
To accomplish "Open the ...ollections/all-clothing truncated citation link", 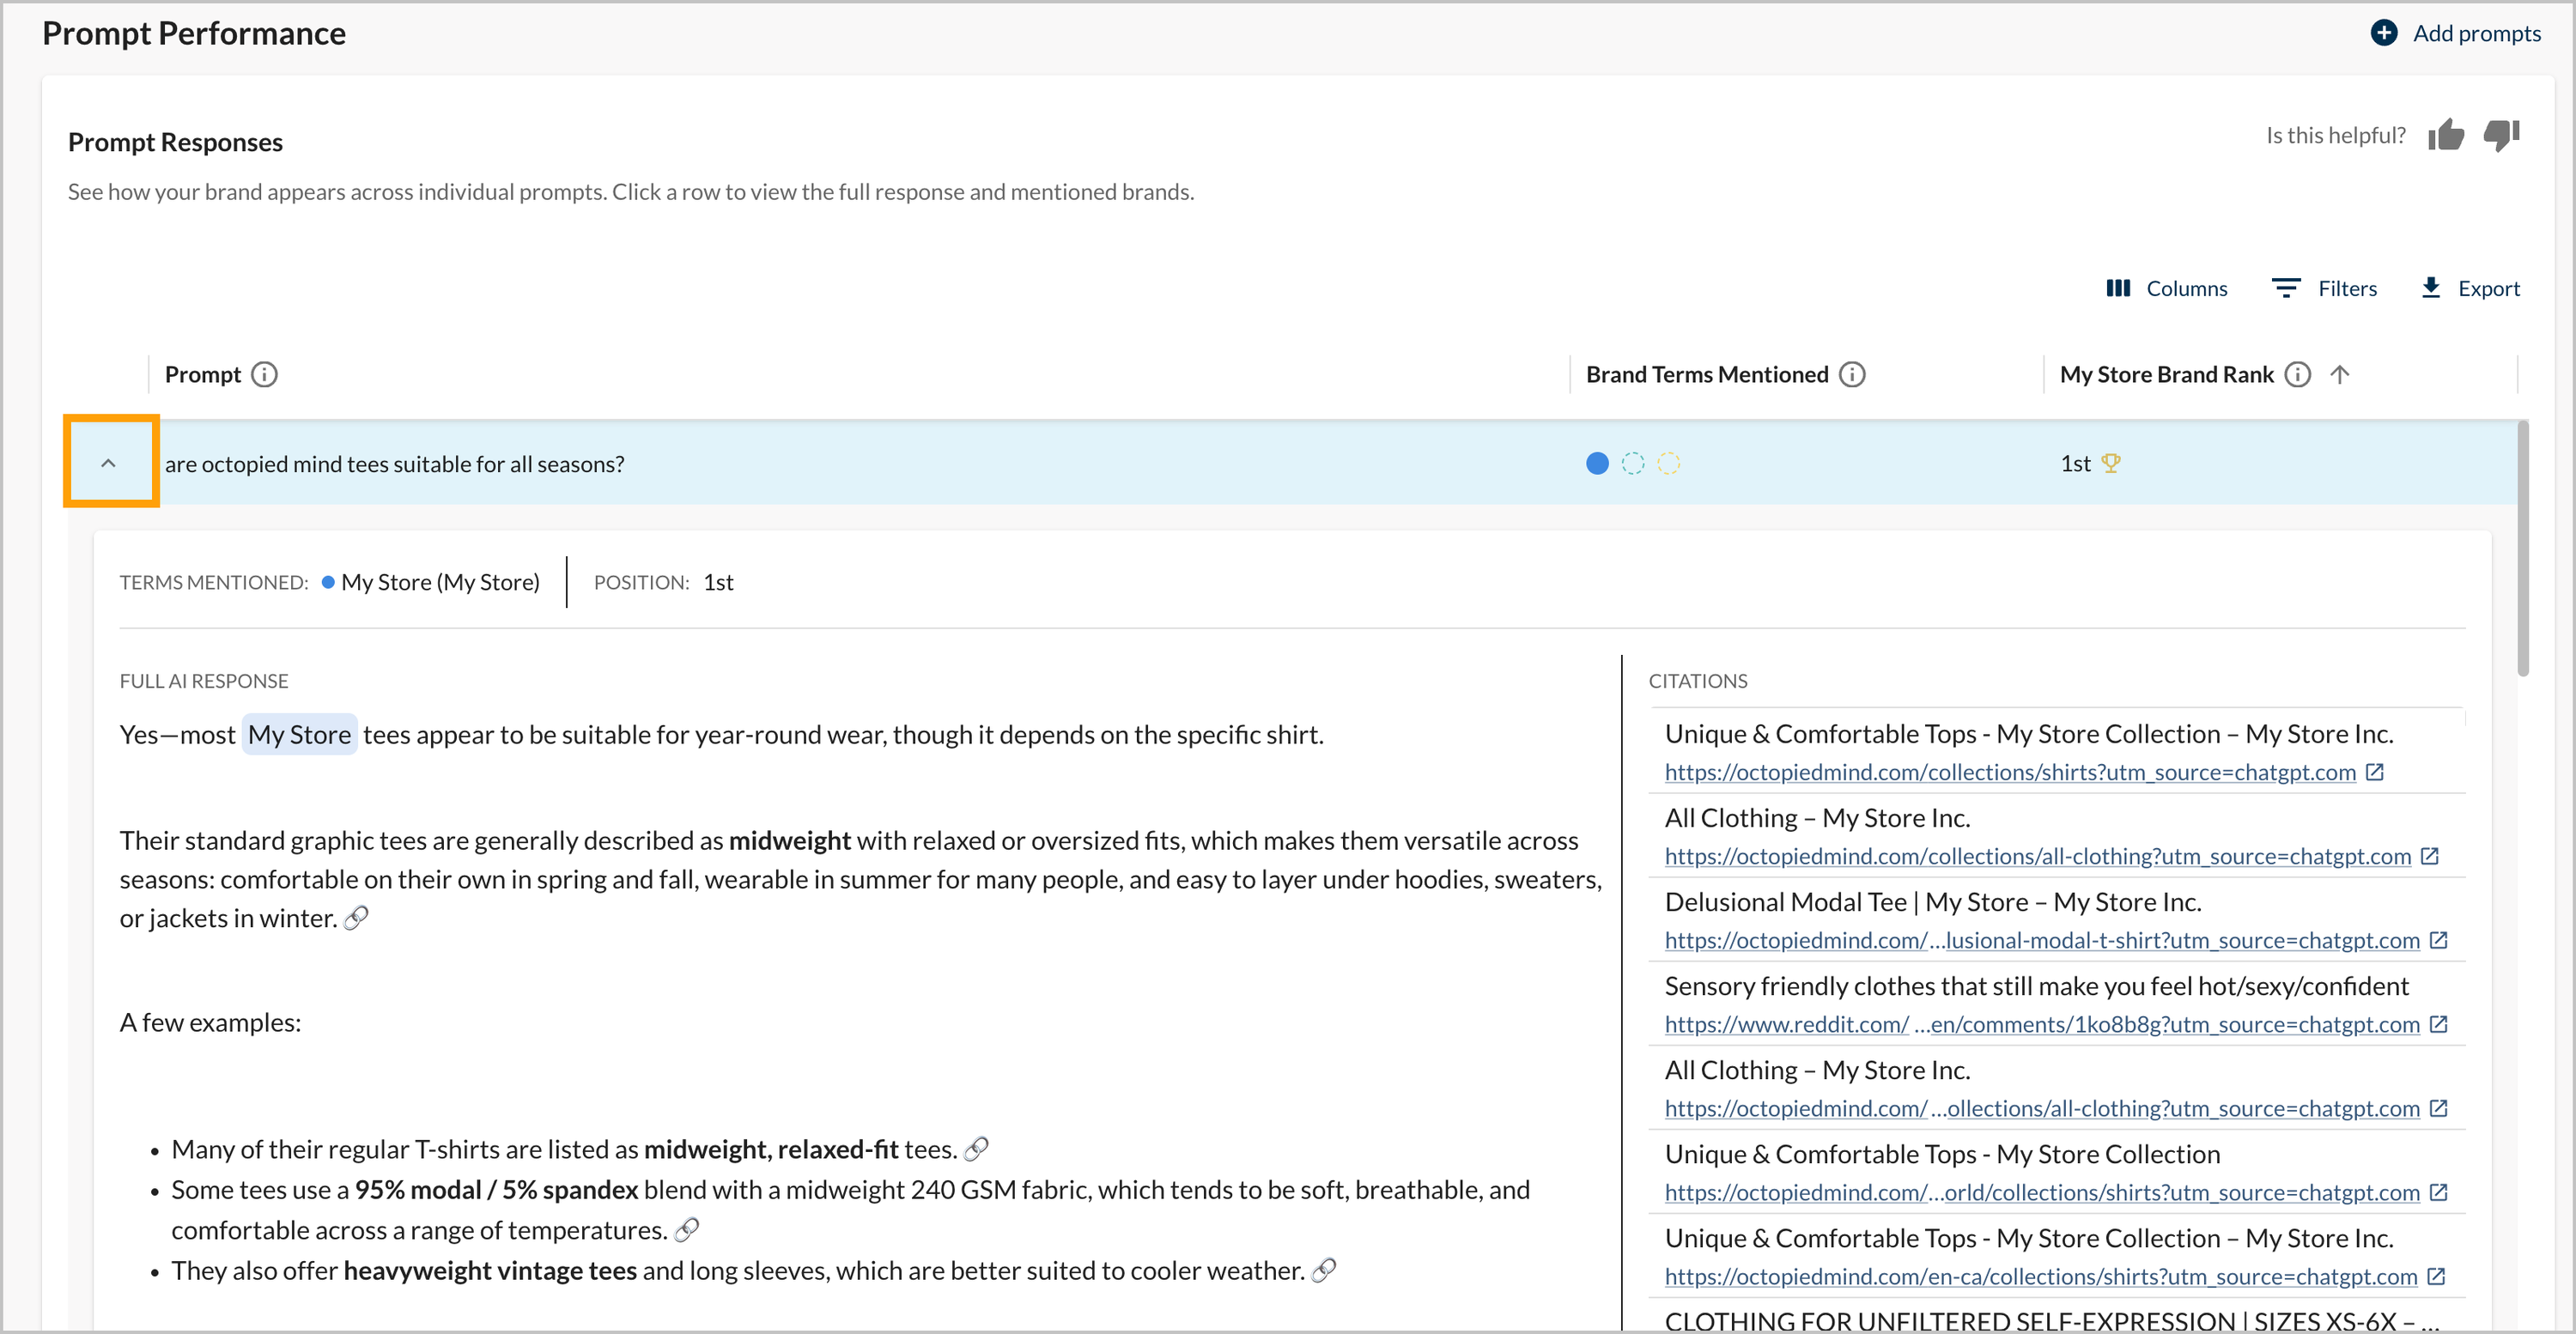I will tap(2042, 1108).
